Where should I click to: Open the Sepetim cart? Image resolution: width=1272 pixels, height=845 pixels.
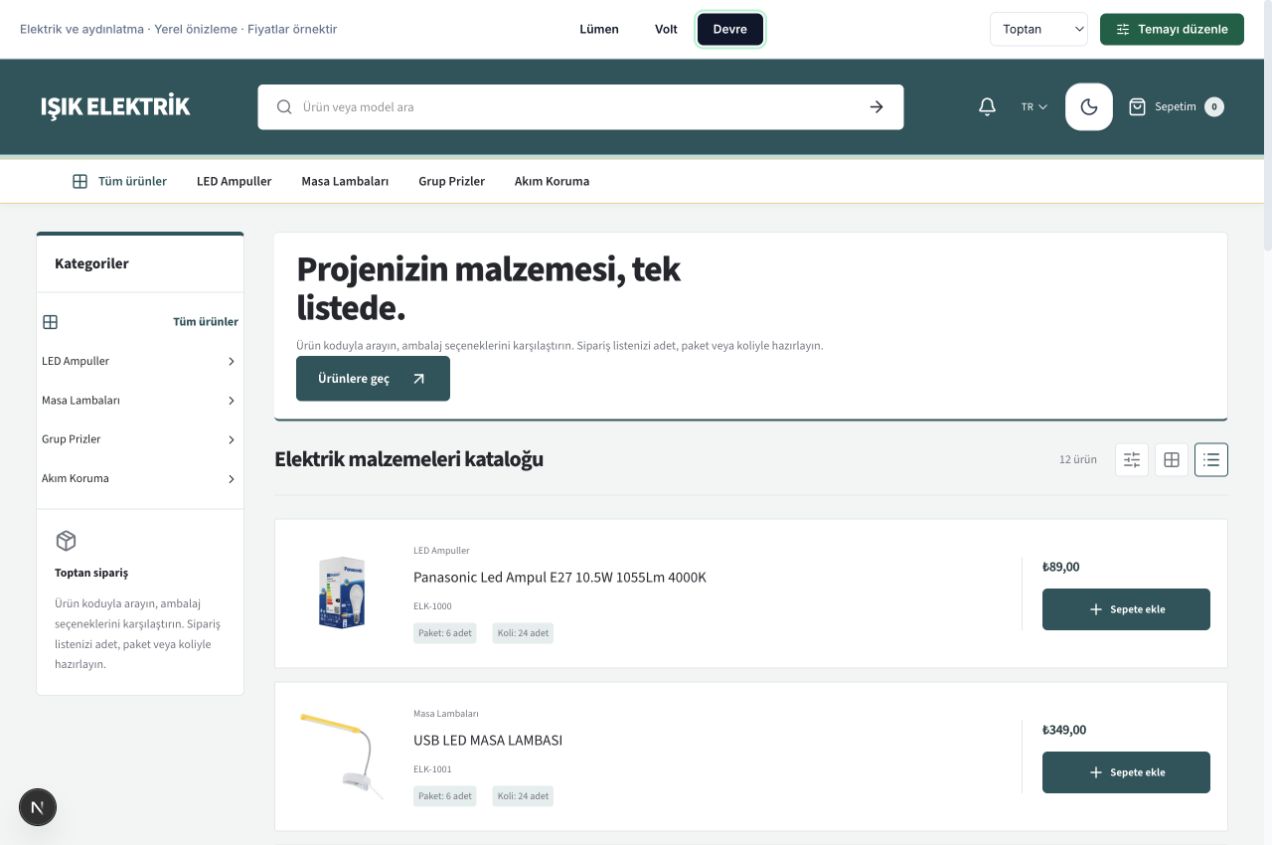pos(1176,107)
